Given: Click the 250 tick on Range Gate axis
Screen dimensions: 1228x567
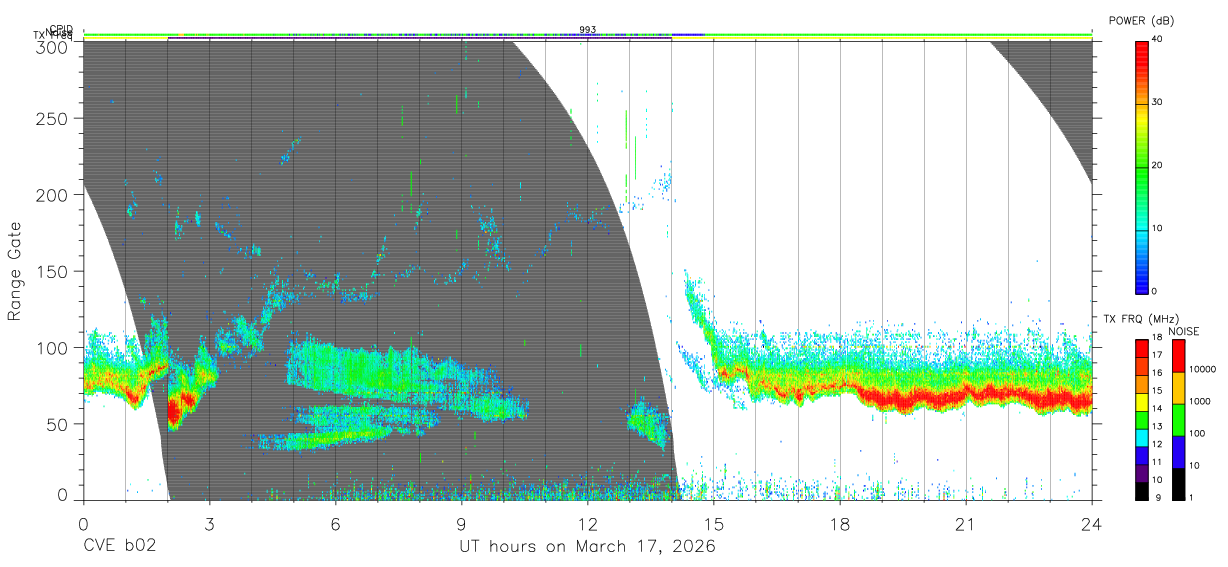Looking at the screenshot, I should 54,119.
